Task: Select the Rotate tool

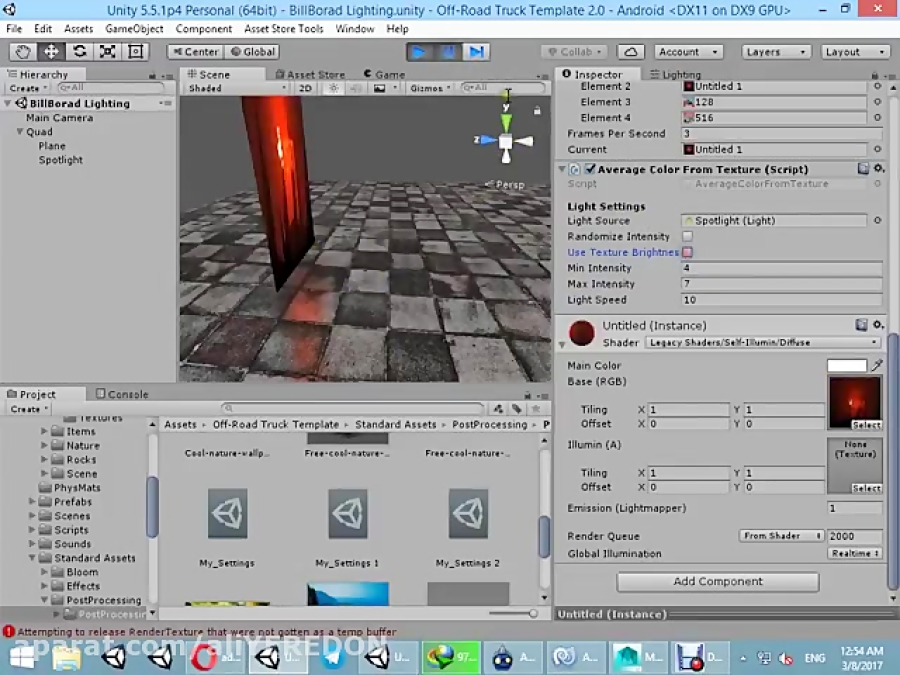Action: point(76,51)
